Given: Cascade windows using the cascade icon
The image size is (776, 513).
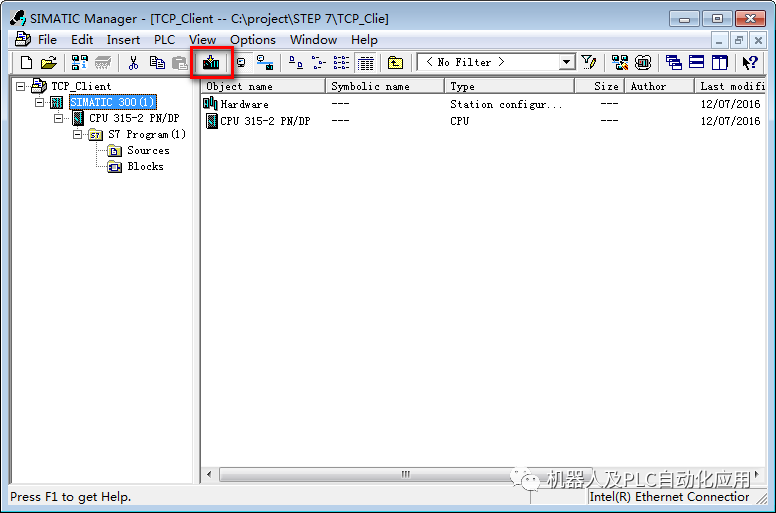Looking at the screenshot, I should tap(674, 62).
